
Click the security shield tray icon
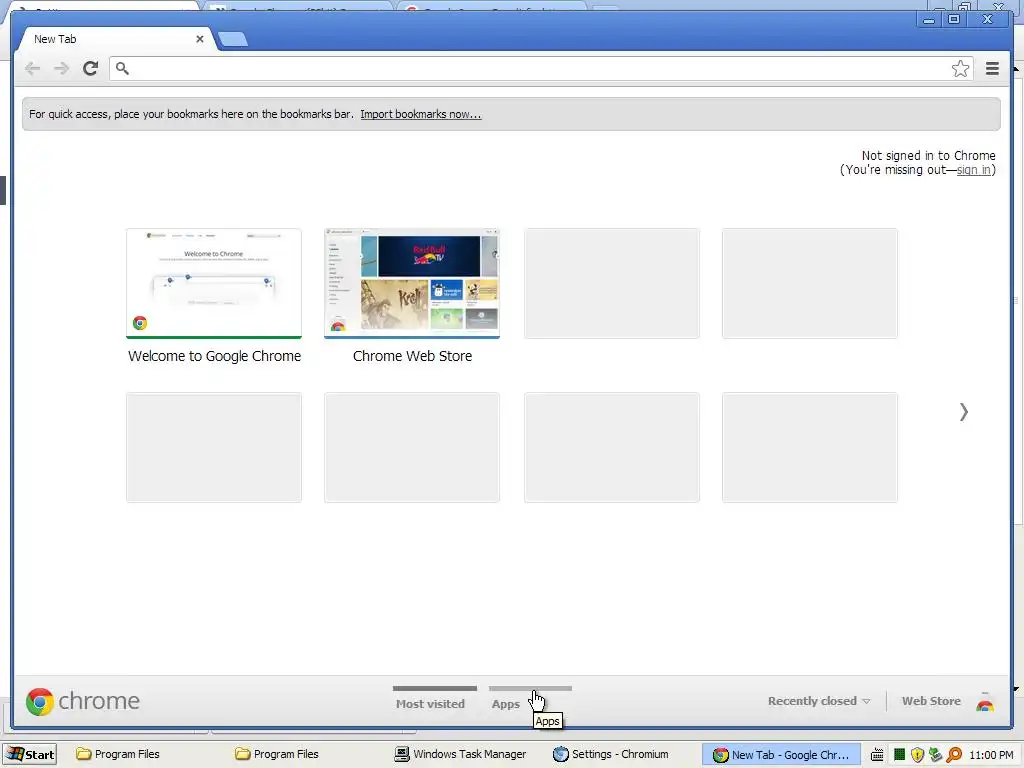(x=917, y=755)
